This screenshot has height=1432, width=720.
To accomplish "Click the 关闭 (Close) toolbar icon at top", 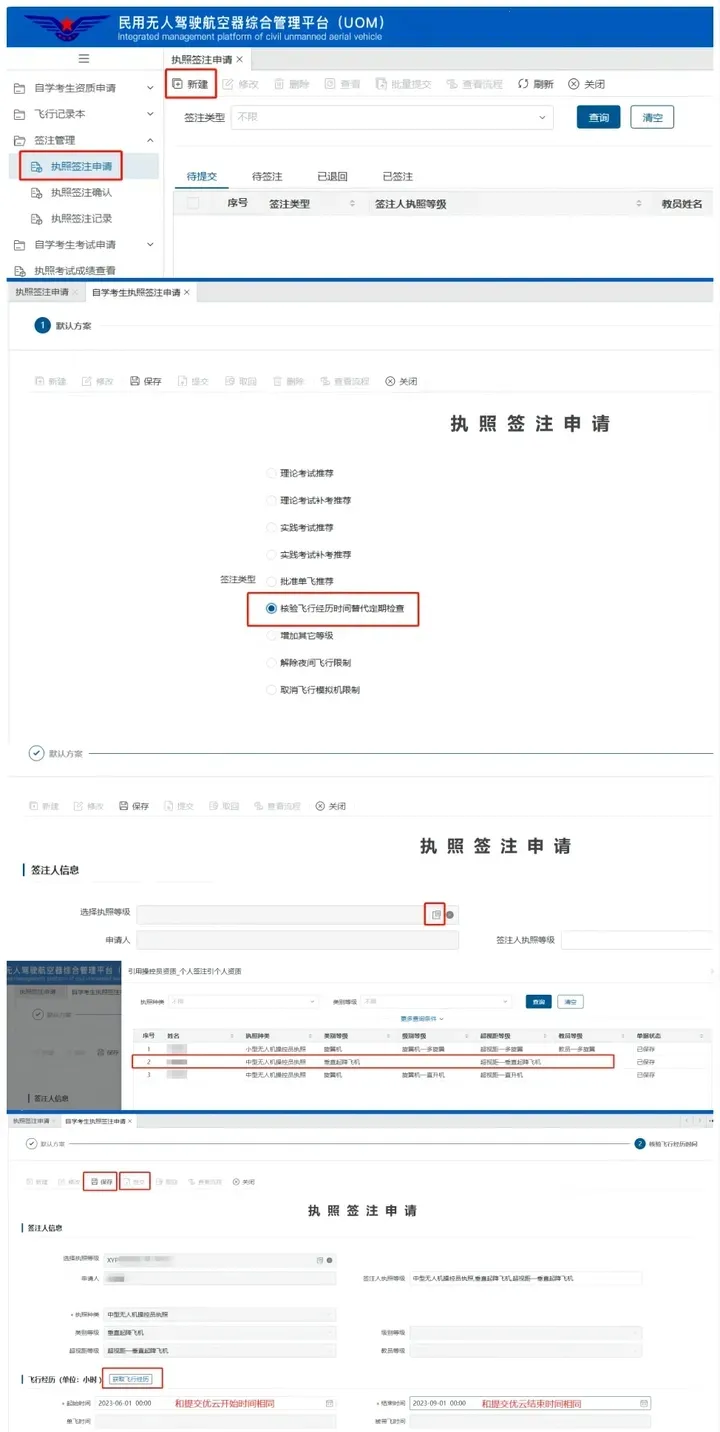I will tap(574, 84).
